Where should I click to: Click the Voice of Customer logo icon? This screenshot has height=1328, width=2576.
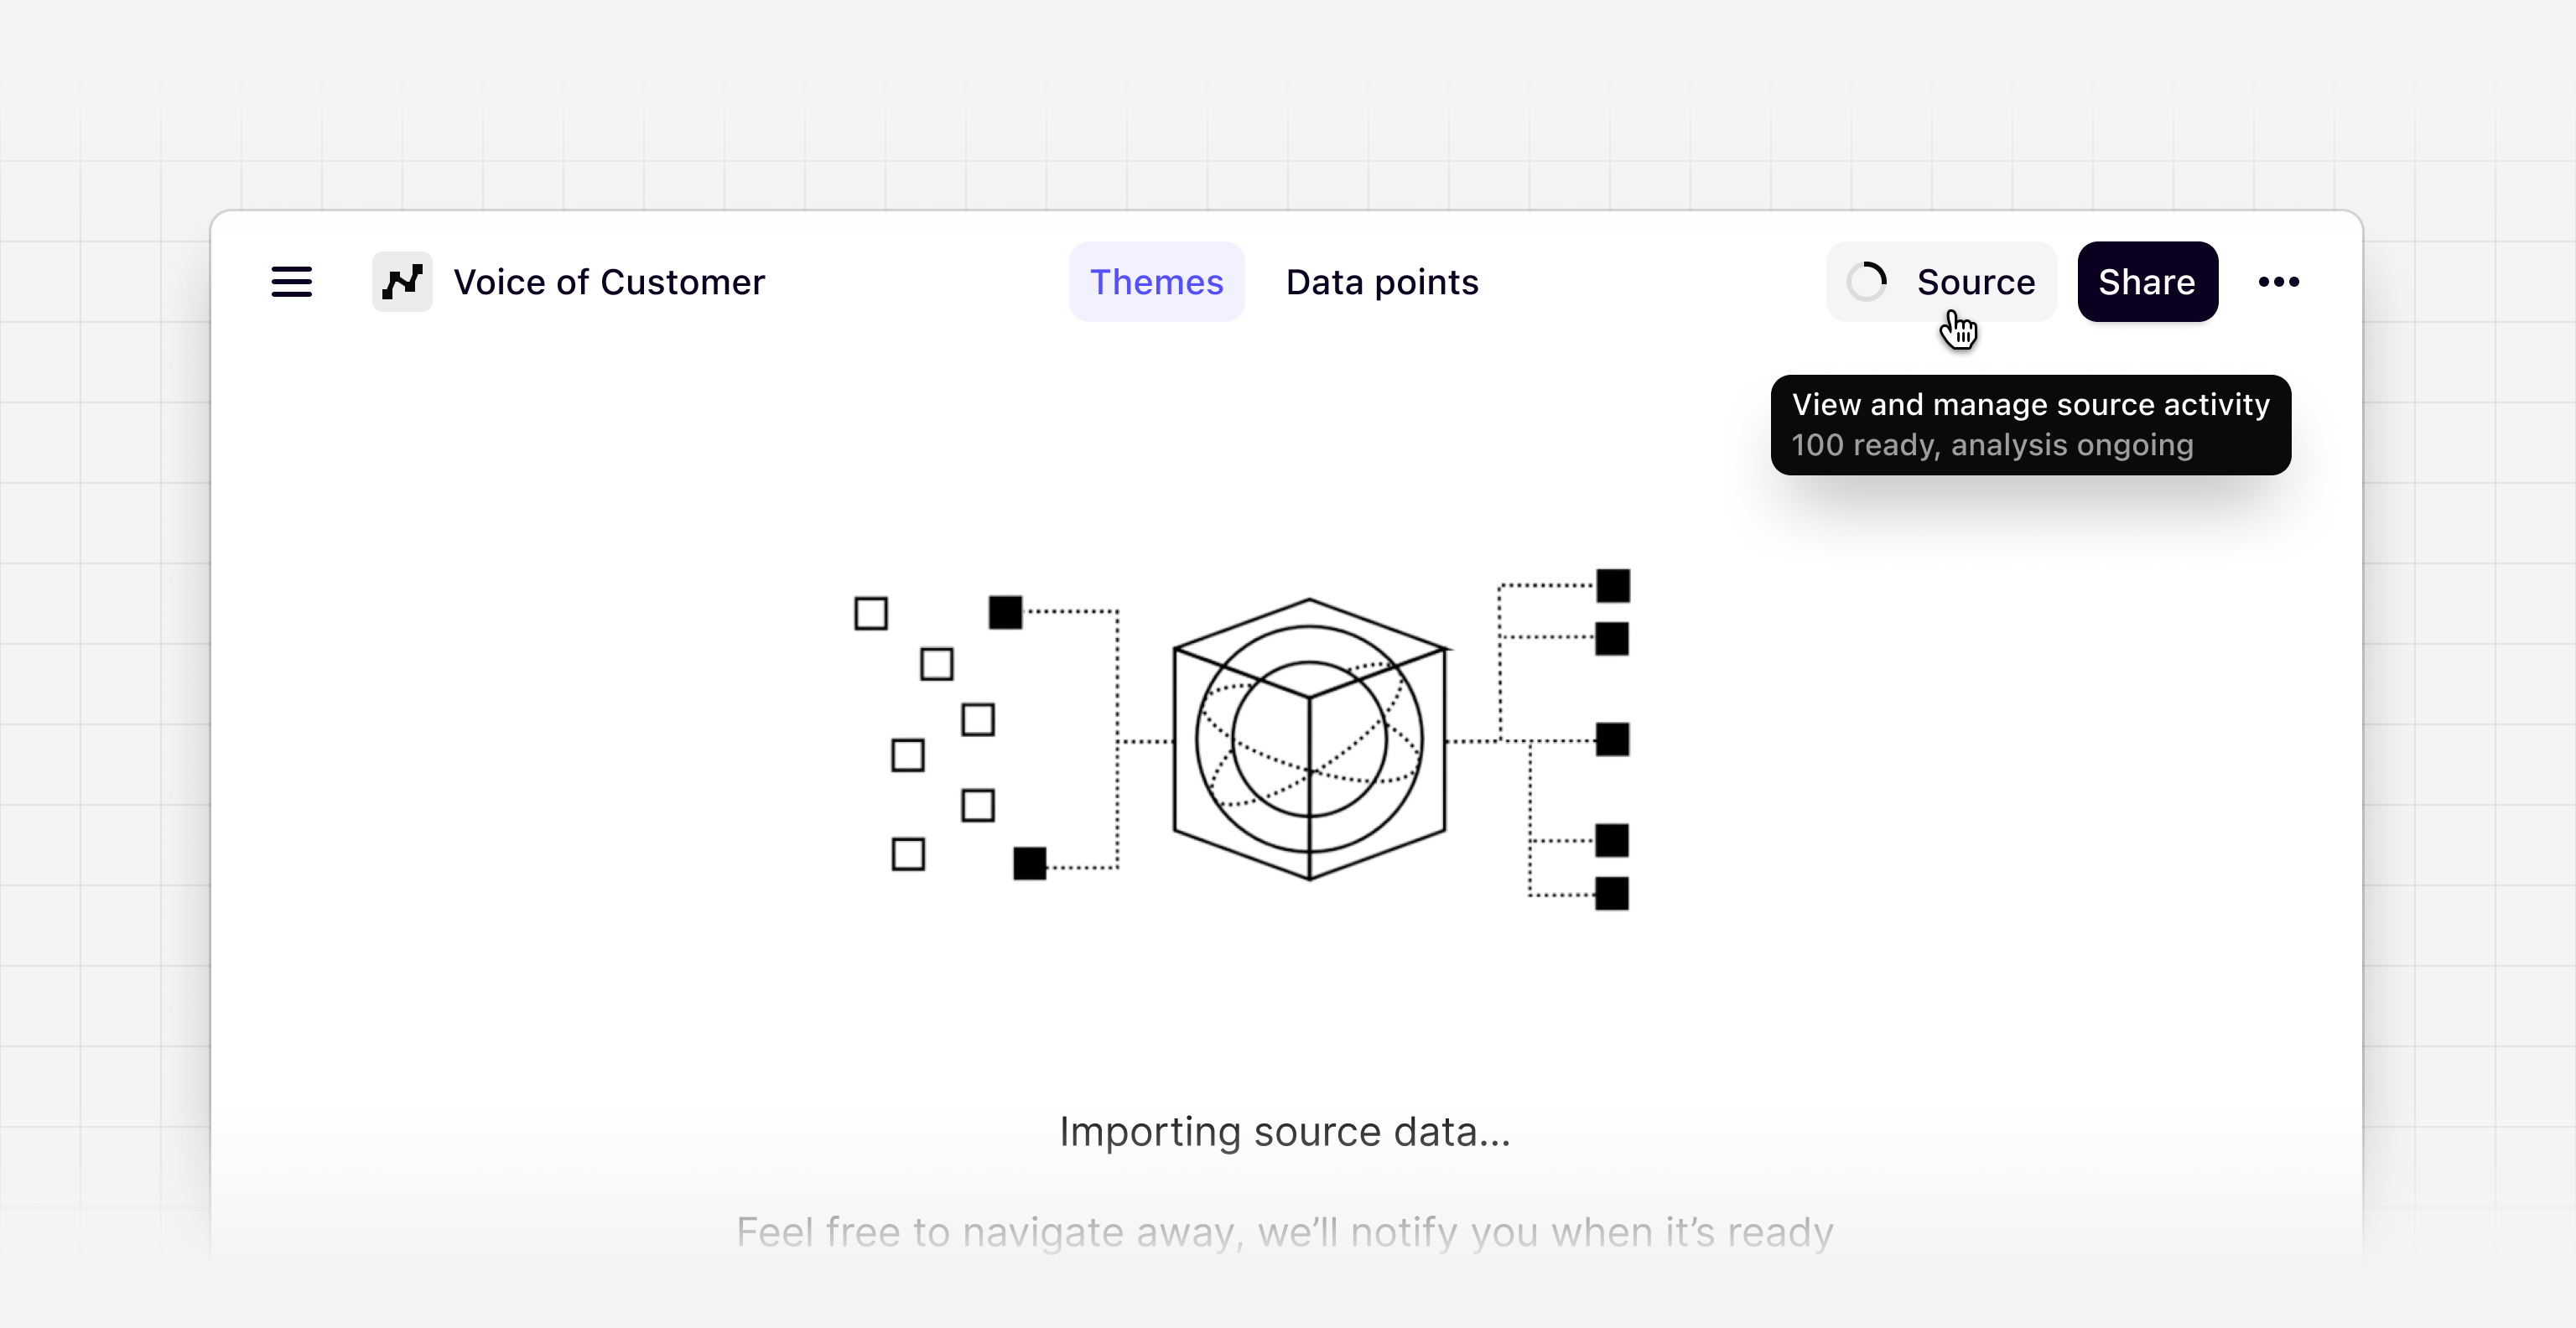tap(402, 282)
